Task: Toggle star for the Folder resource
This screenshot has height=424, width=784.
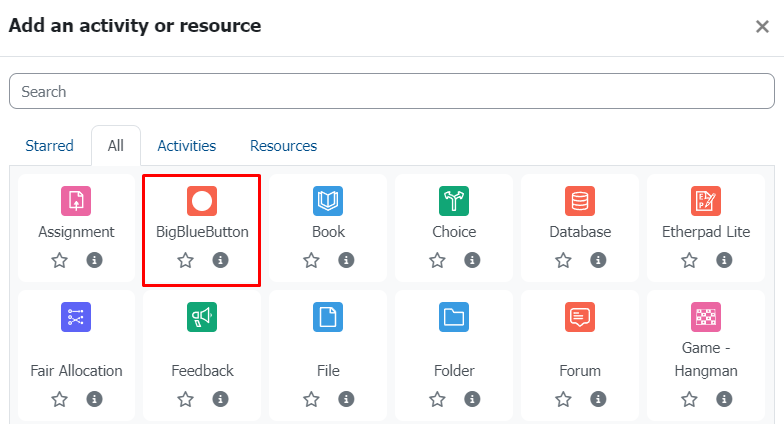Action: [438, 399]
